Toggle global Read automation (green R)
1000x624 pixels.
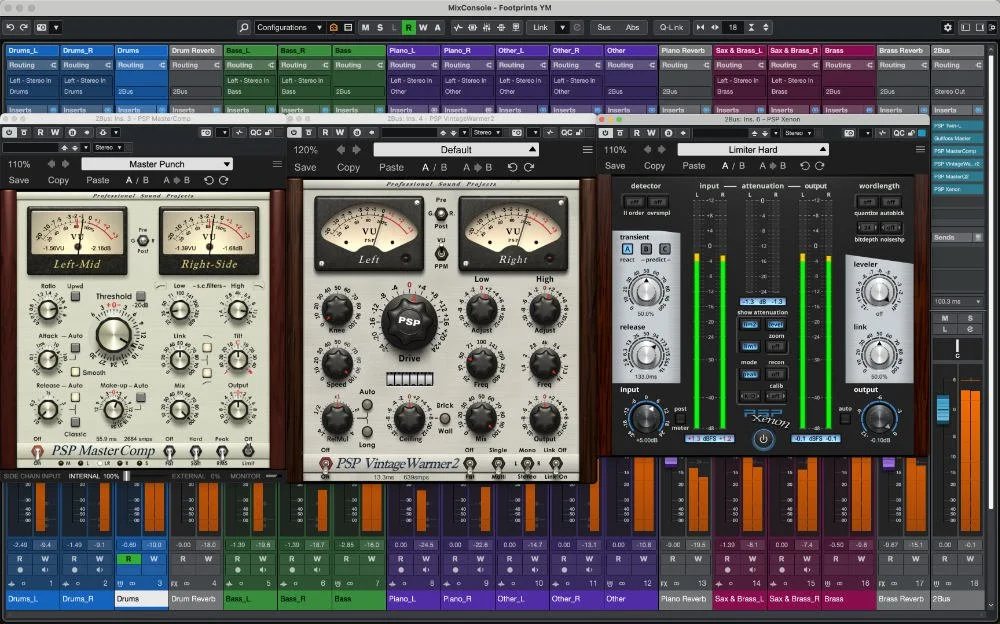pyautogui.click(x=408, y=27)
